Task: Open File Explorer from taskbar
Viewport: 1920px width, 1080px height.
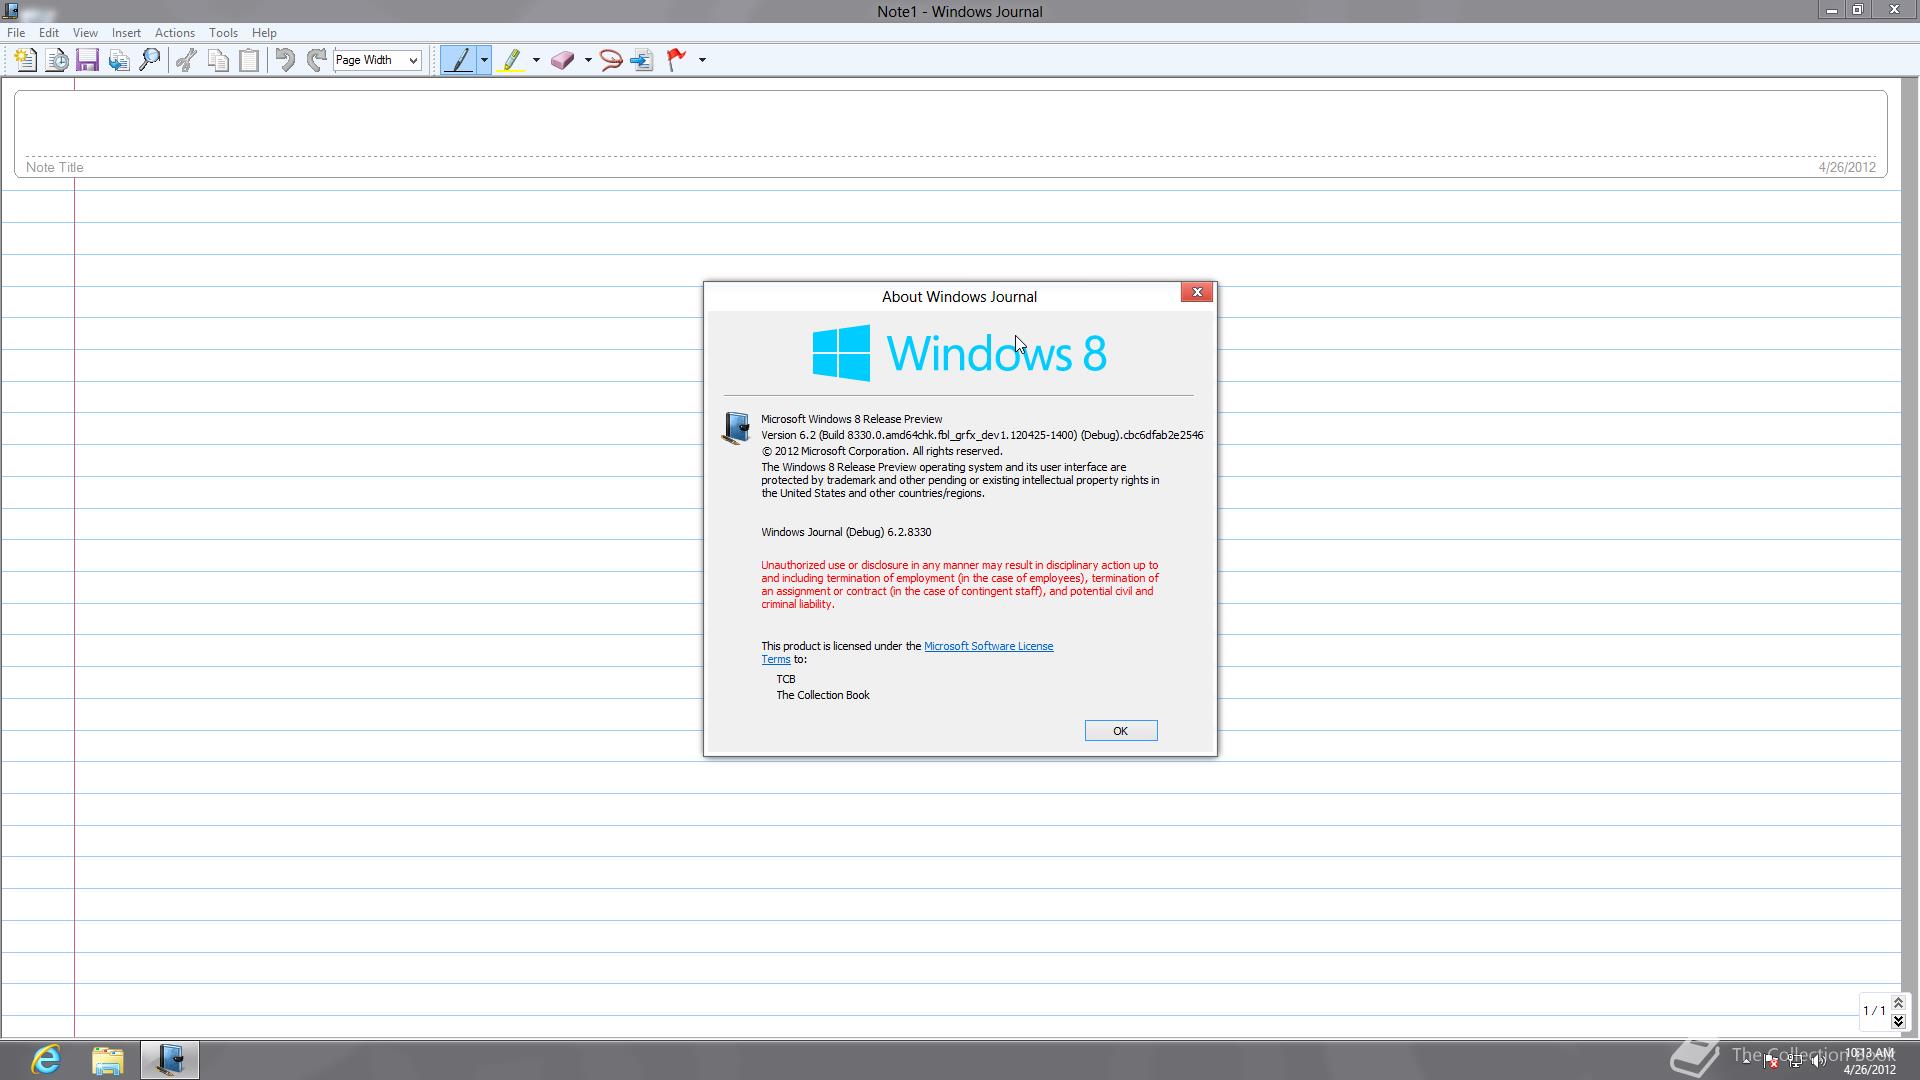Action: click(x=108, y=1060)
